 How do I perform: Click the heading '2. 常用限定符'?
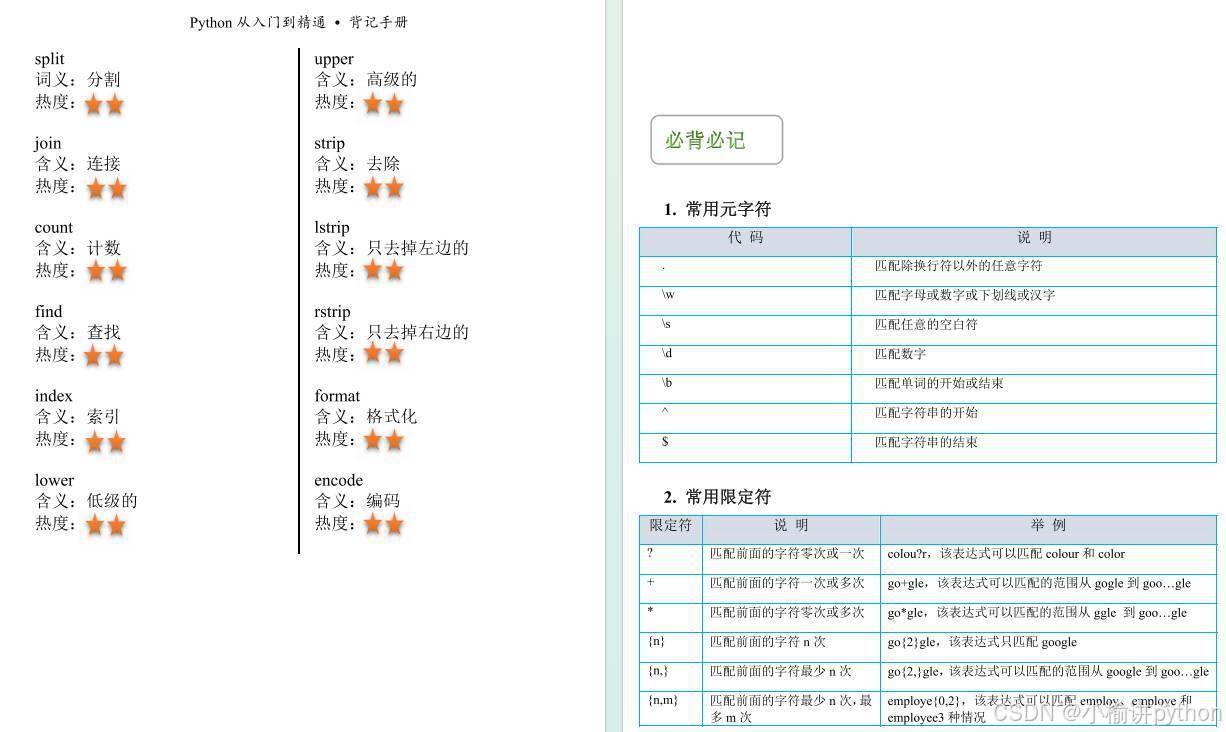point(717,497)
